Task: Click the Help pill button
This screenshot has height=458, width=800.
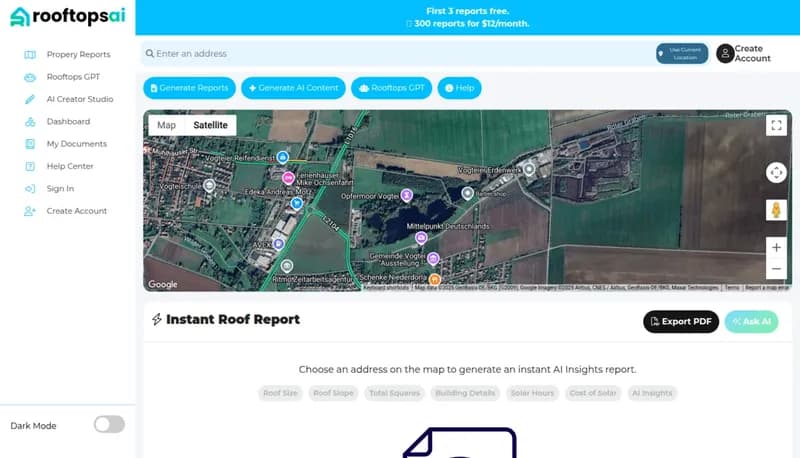Action: tap(459, 88)
